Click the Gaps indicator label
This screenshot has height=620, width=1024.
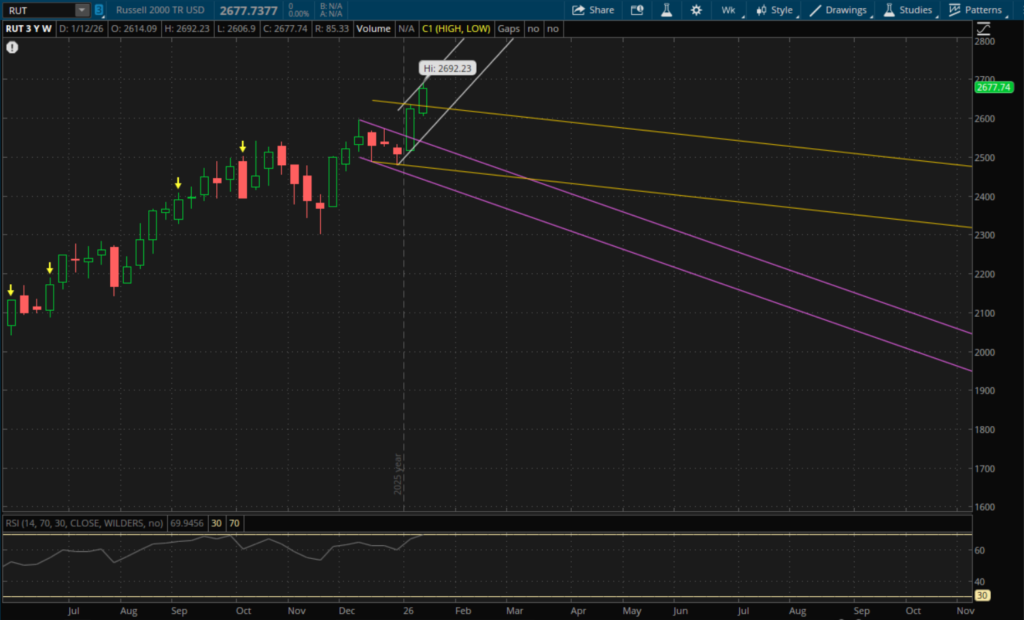509,29
